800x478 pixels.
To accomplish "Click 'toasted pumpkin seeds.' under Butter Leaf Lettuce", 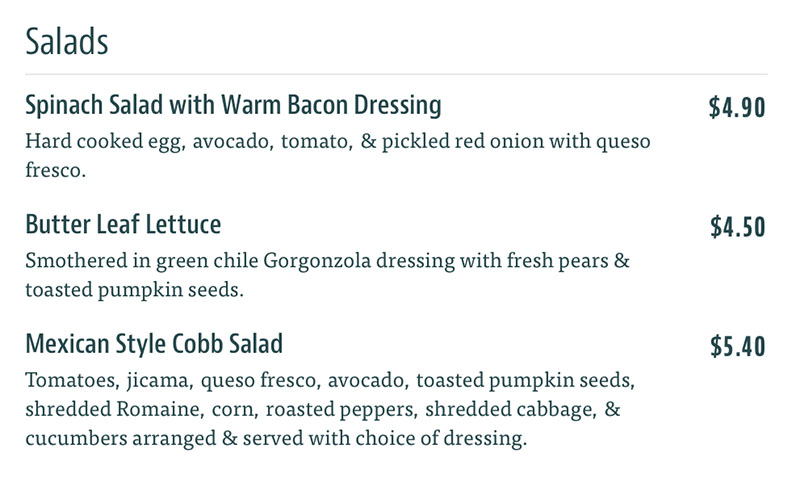I will [135, 290].
